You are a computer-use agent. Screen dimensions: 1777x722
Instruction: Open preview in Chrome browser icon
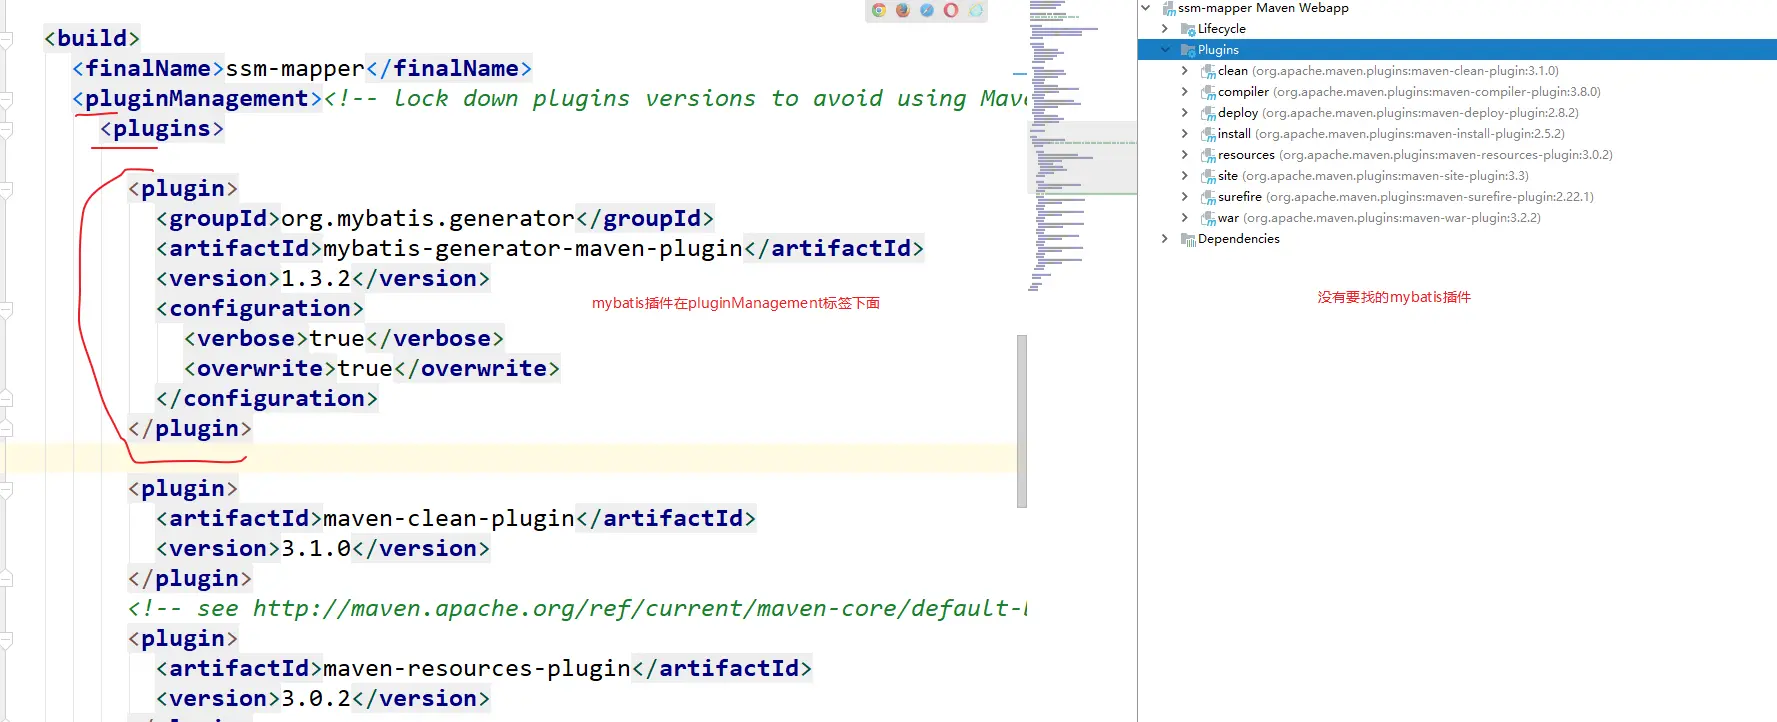coord(879,10)
